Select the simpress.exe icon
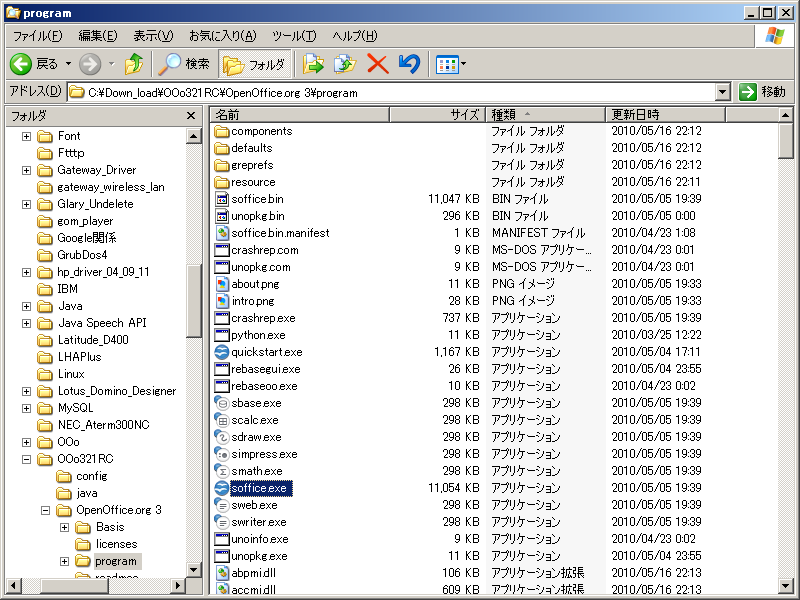The width and height of the screenshot is (800, 600). [x=221, y=454]
